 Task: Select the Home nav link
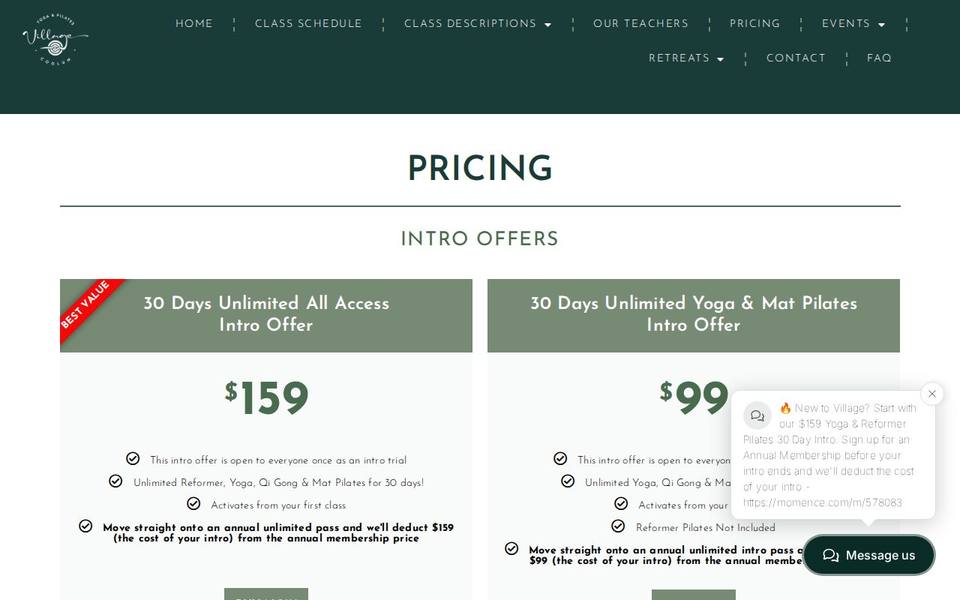(x=194, y=24)
